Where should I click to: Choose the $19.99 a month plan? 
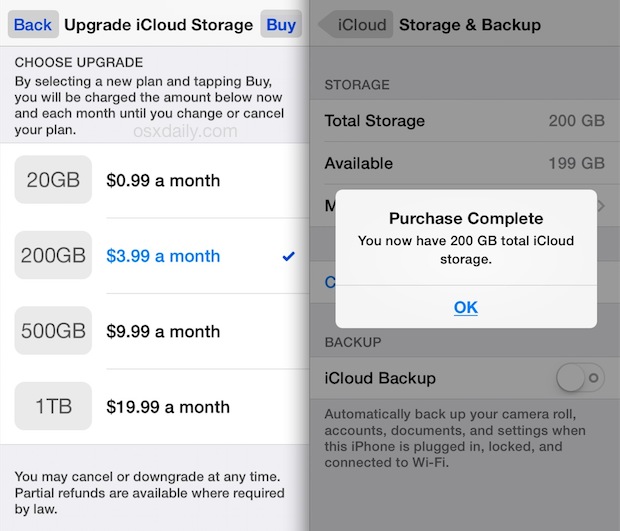click(x=168, y=407)
